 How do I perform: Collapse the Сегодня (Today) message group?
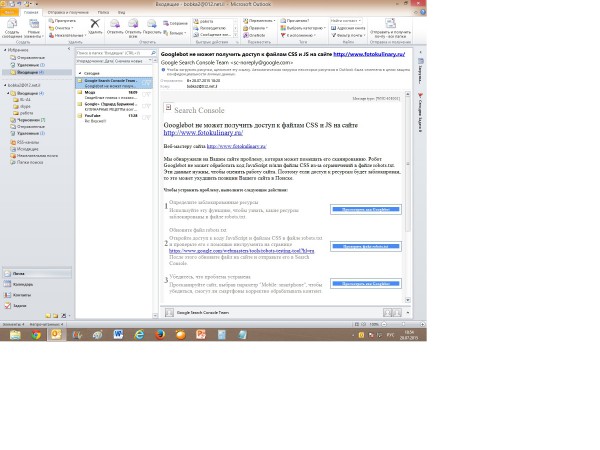pos(80,73)
